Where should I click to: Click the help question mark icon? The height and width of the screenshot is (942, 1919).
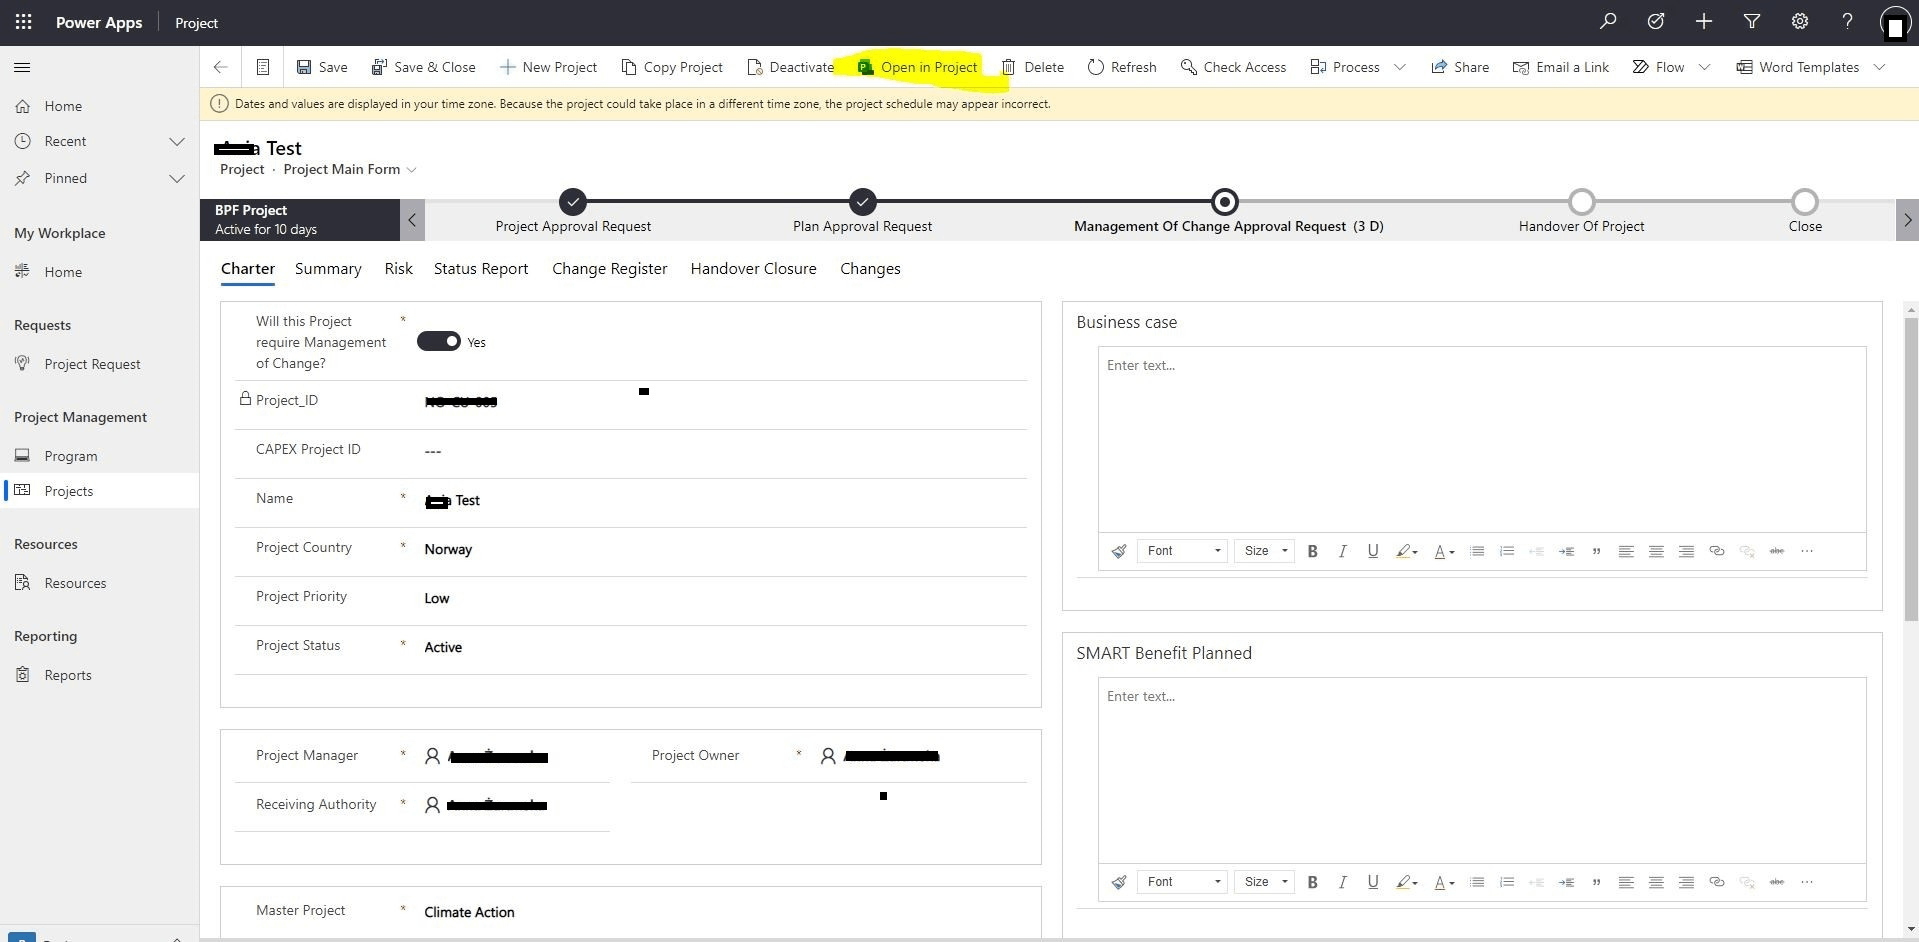click(1847, 21)
